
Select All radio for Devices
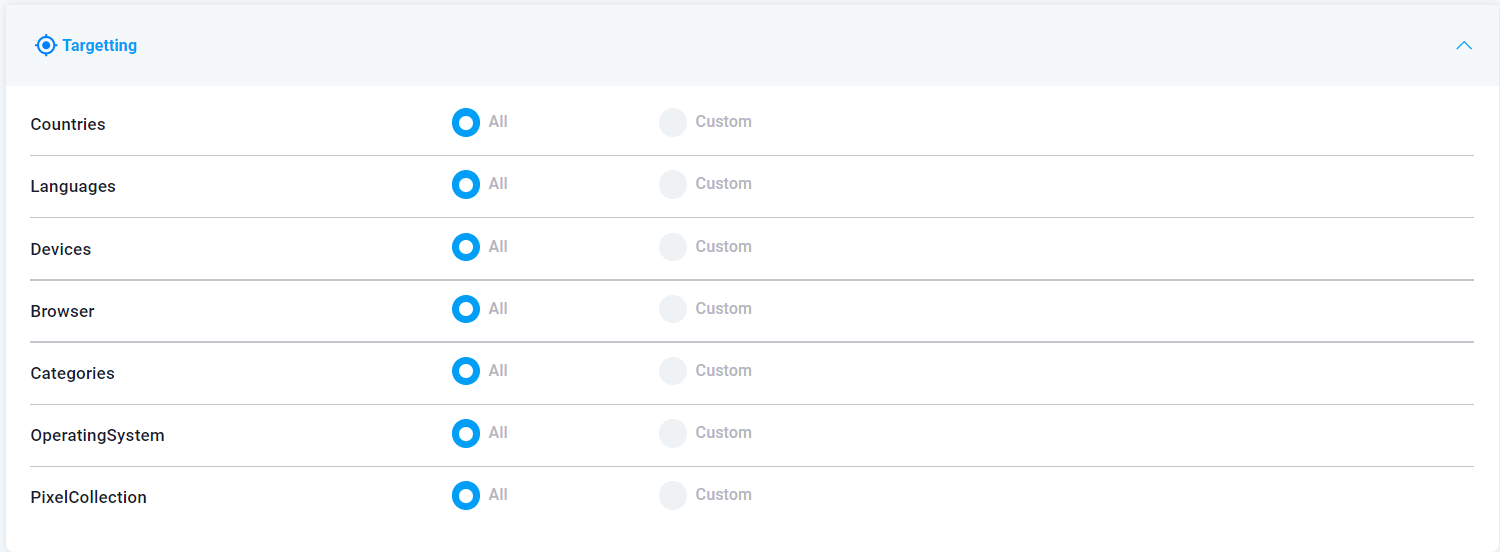pyautogui.click(x=466, y=247)
